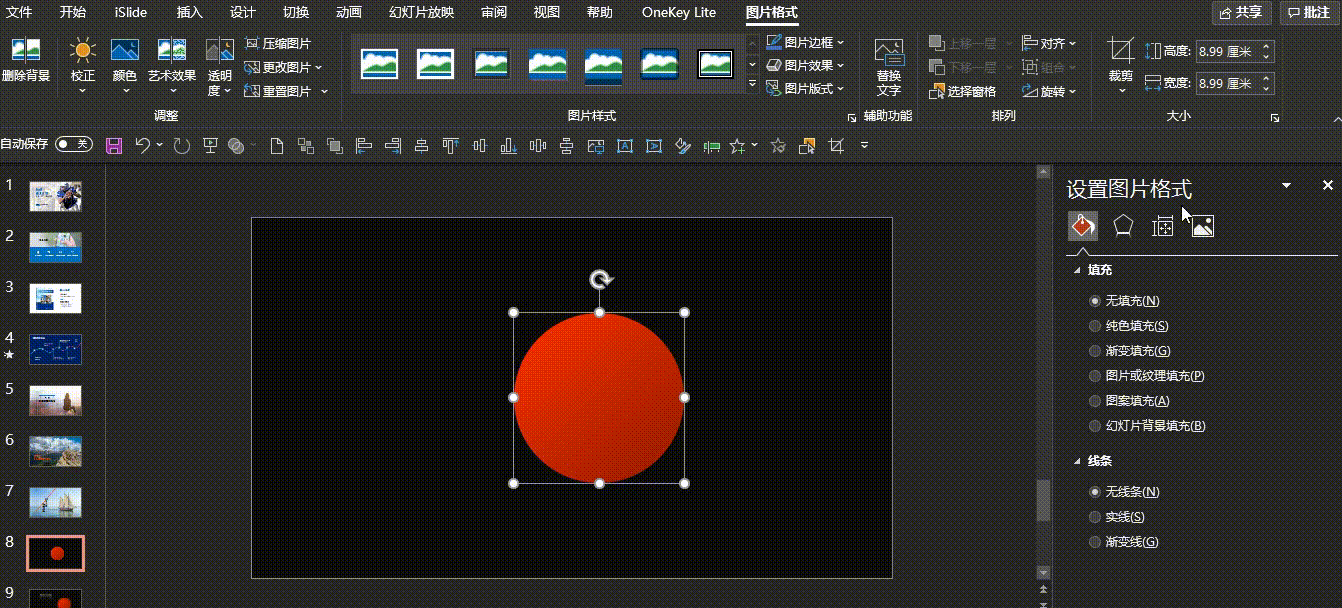The height and width of the screenshot is (608, 1342).
Task: Choose Gradient fill (渐变填充) option
Action: tap(1095, 351)
